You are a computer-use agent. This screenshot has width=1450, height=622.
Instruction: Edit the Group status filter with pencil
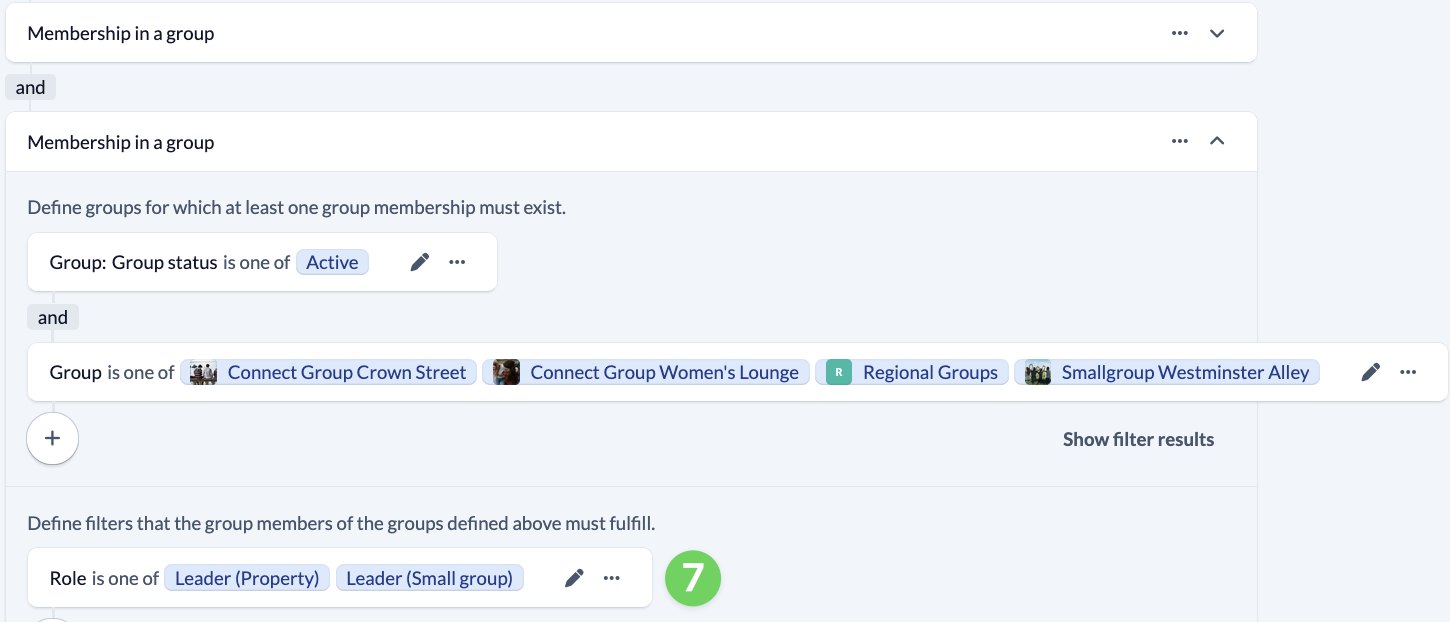coord(420,262)
